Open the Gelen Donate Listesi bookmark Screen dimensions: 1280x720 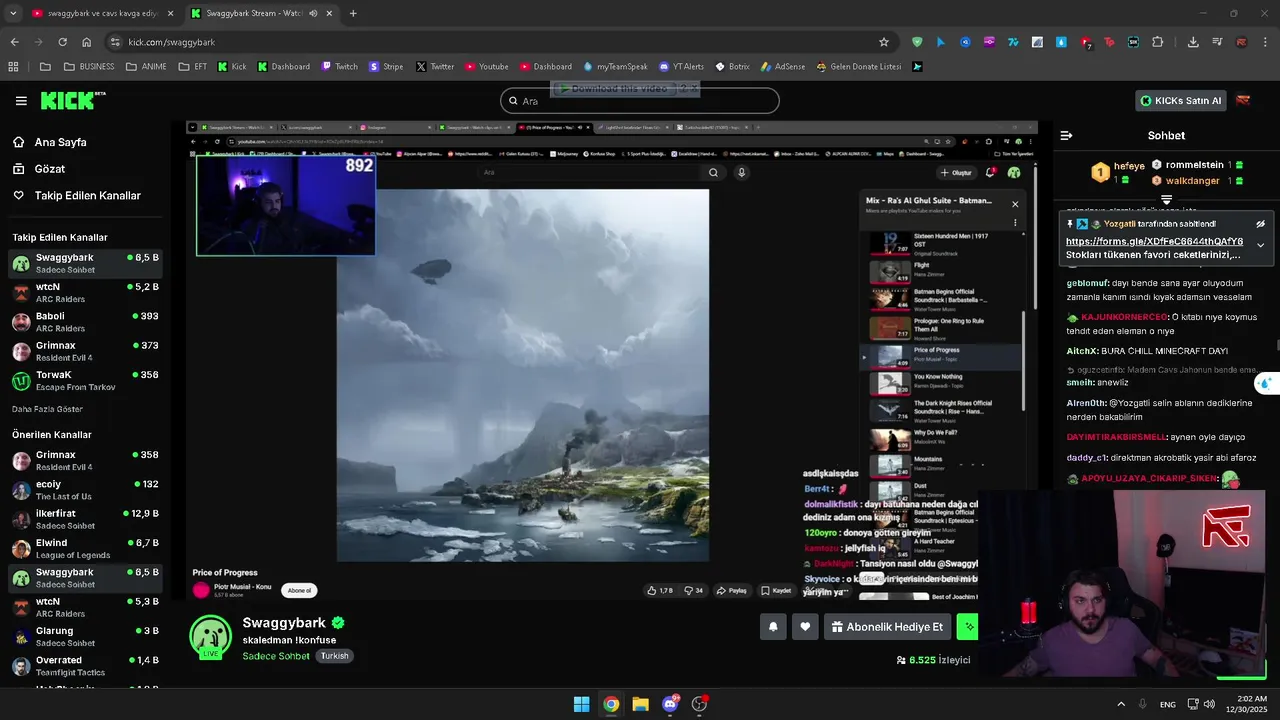[859, 67]
